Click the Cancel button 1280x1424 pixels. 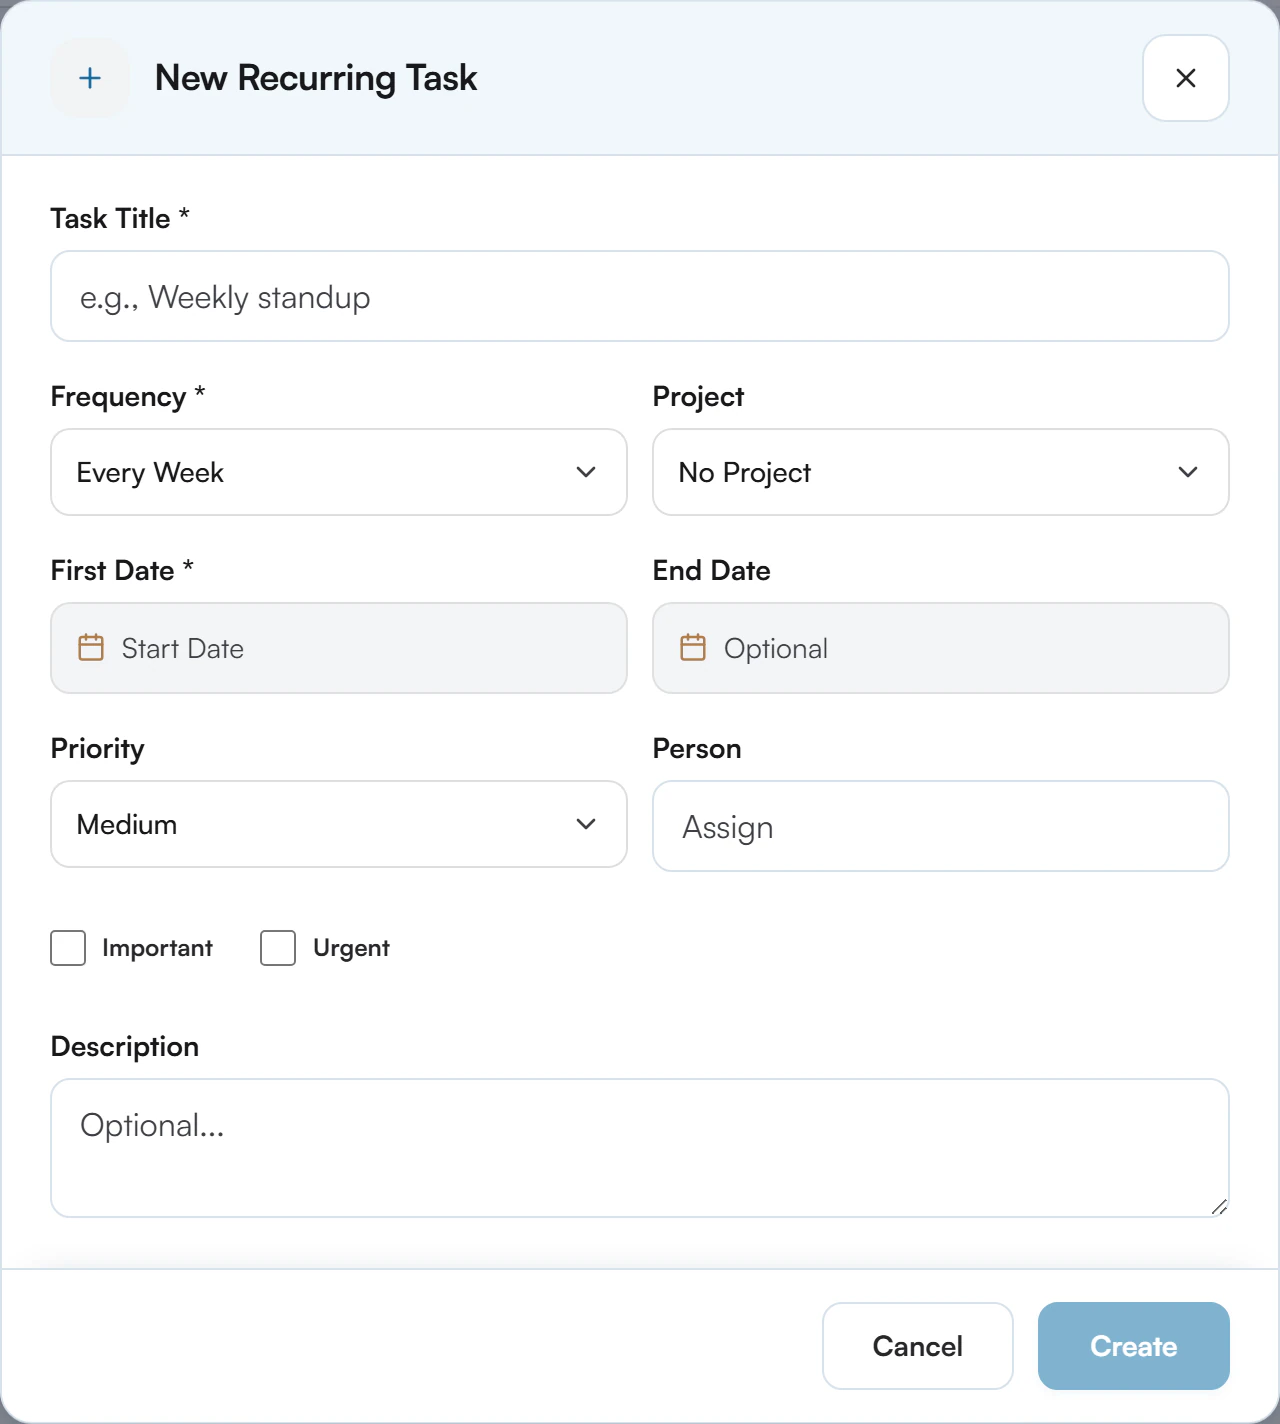click(x=918, y=1346)
